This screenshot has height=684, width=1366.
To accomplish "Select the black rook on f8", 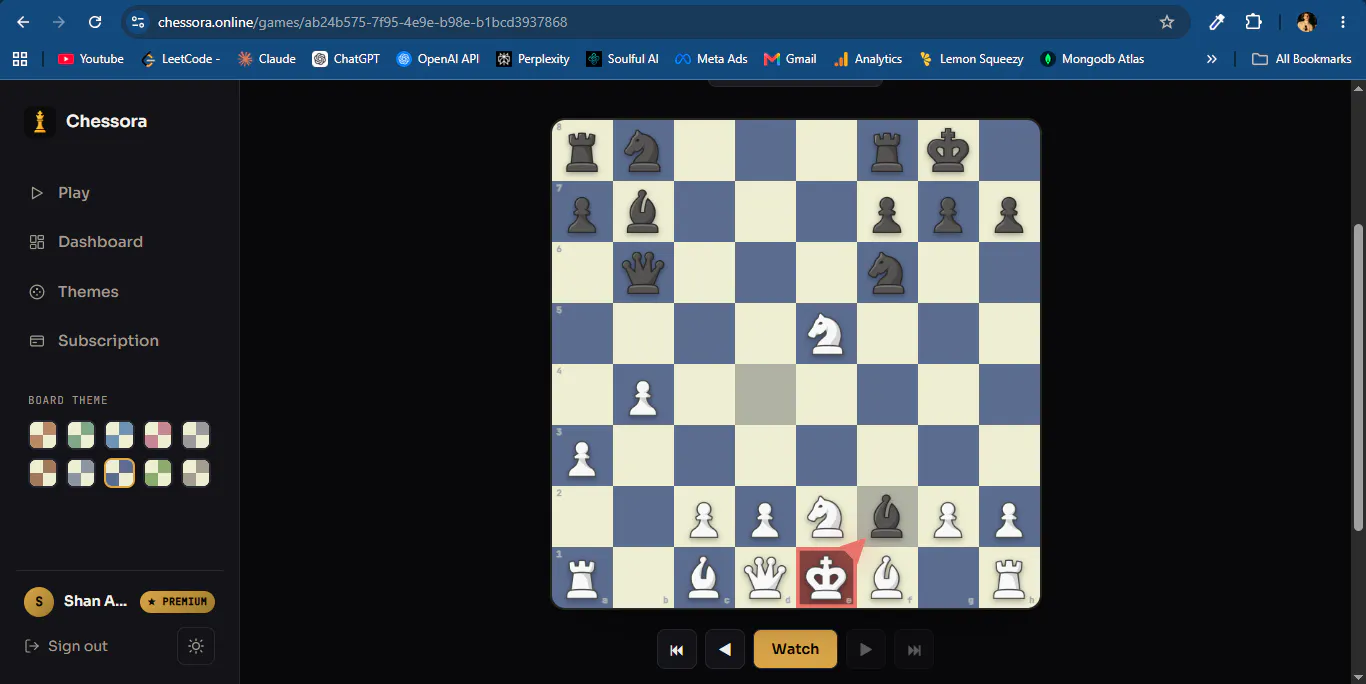I will coord(887,151).
